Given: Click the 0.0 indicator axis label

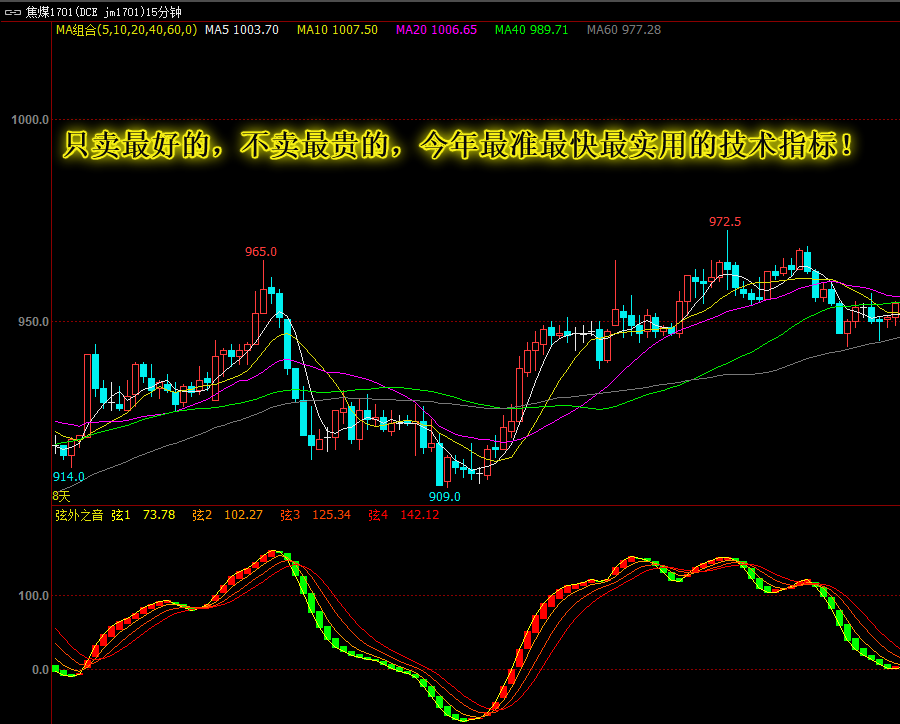Looking at the screenshot, I should click(40, 670).
